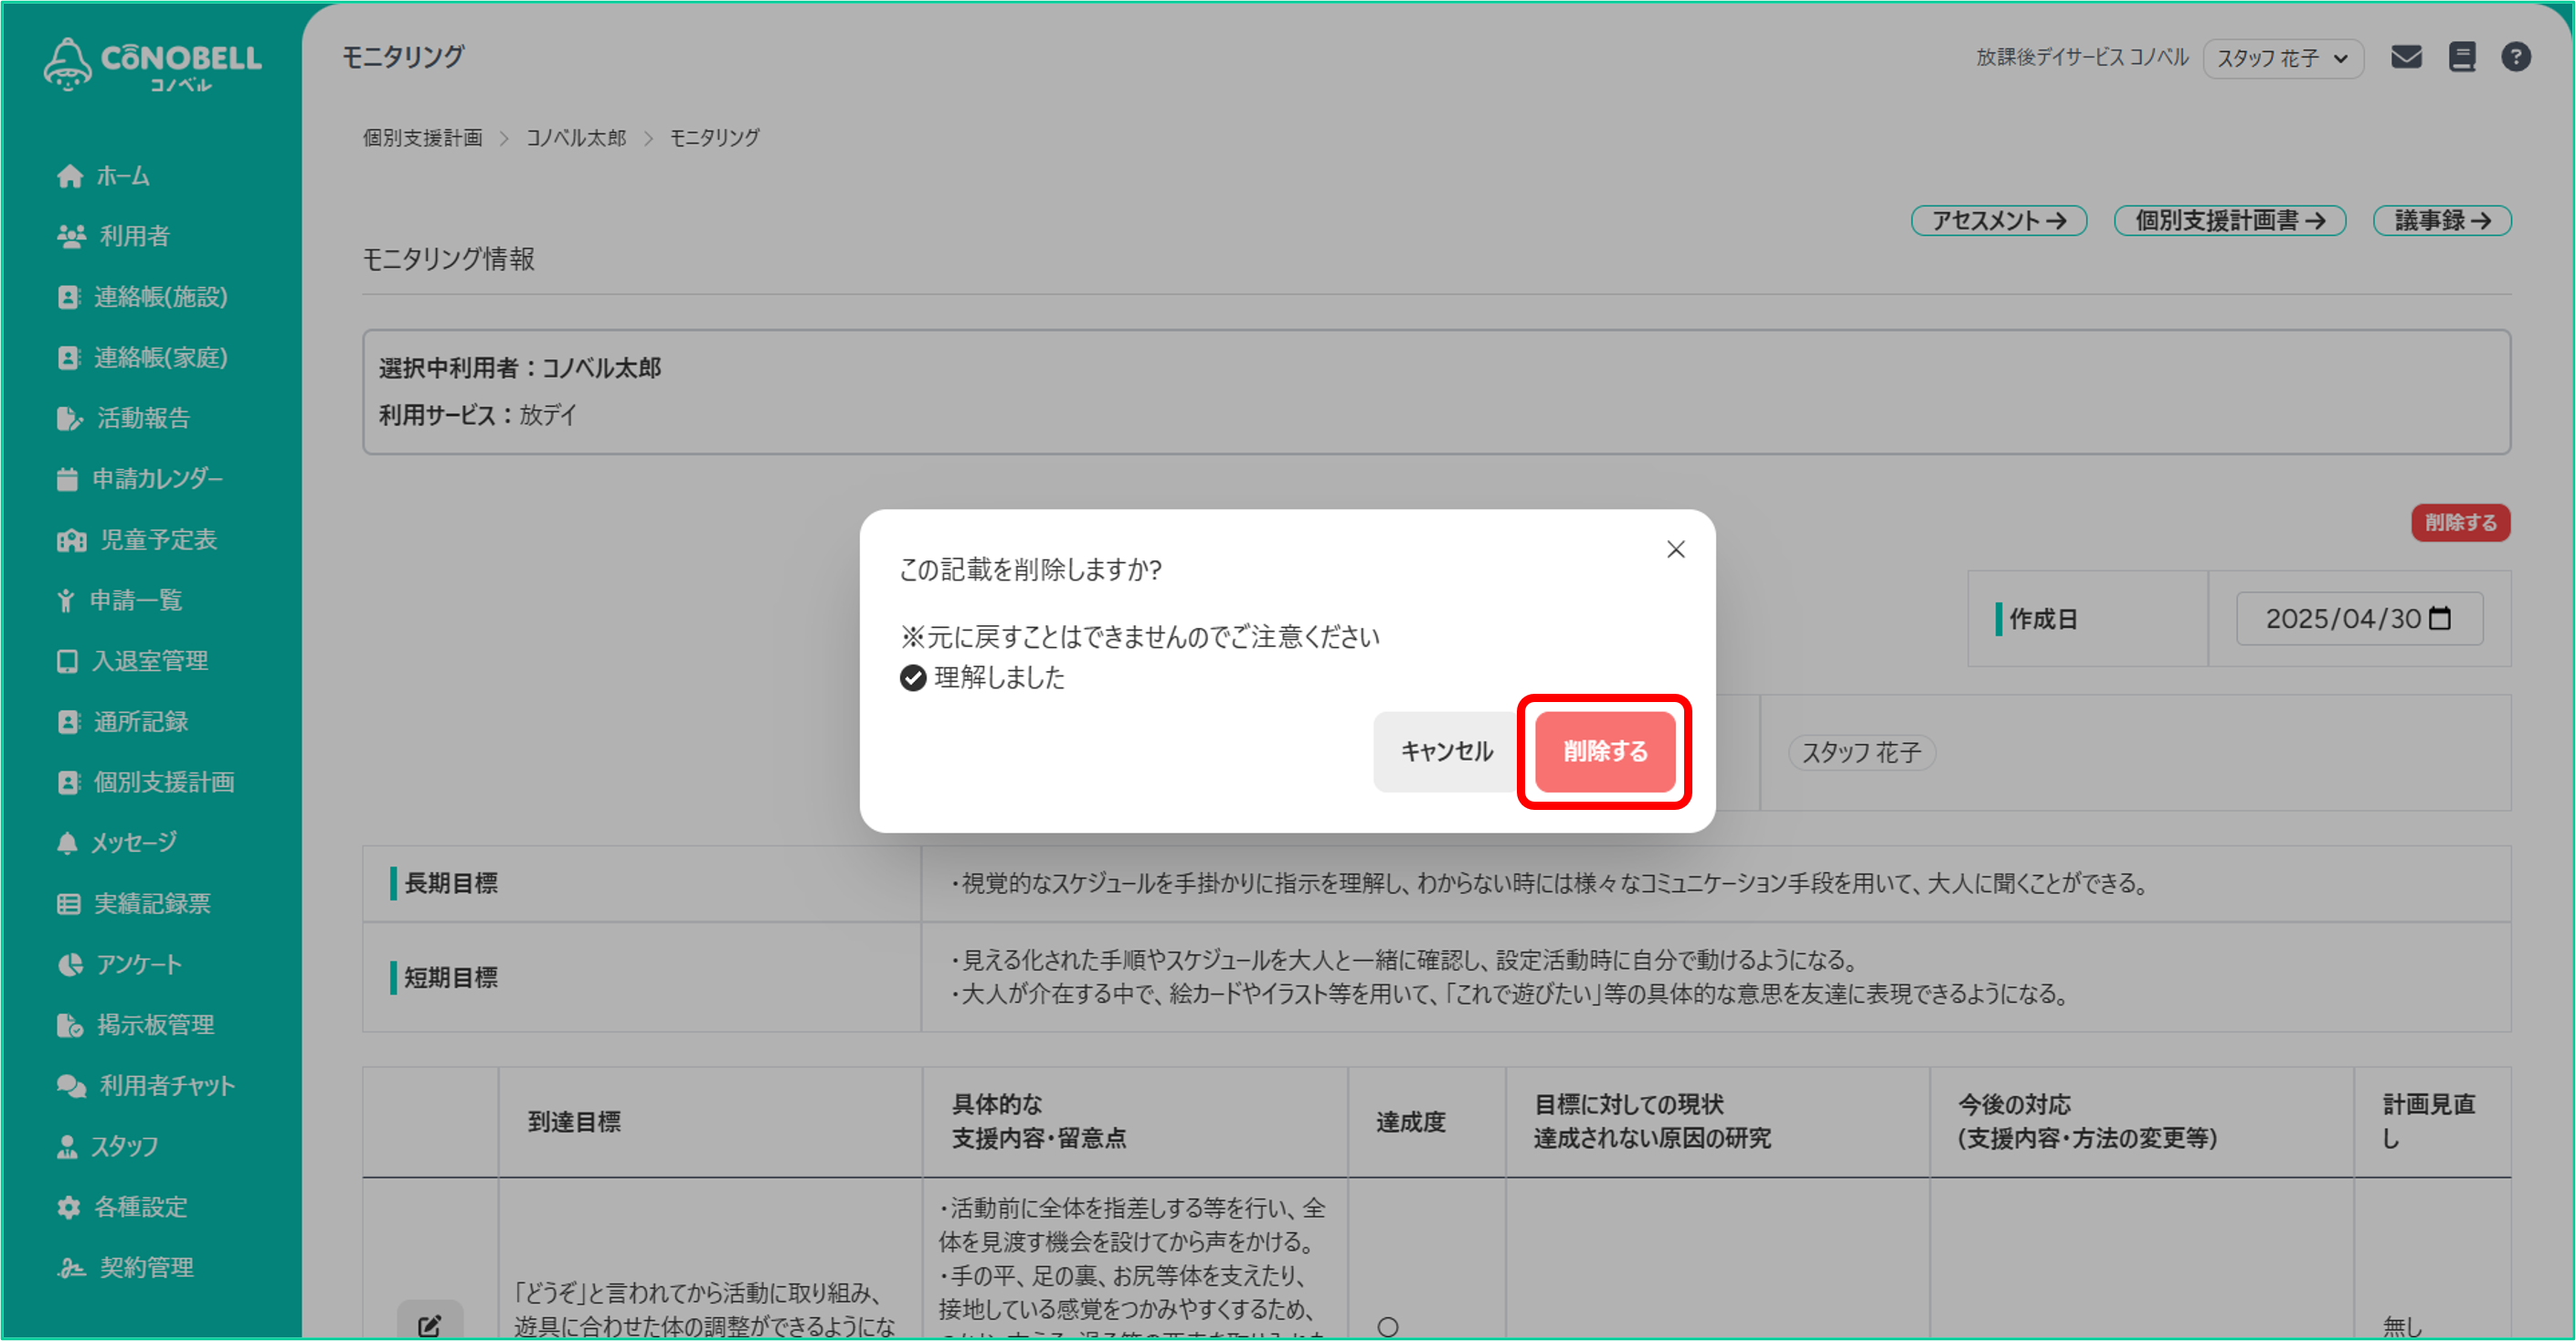Click 長期目標 label text
Viewport: 2576px width, 1341px height.
coord(450,884)
